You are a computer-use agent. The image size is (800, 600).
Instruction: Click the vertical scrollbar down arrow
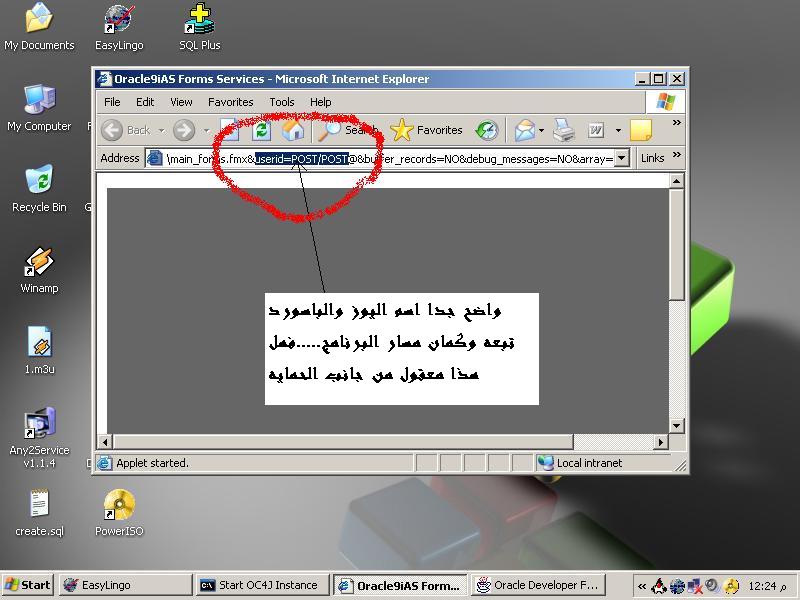pos(677,426)
